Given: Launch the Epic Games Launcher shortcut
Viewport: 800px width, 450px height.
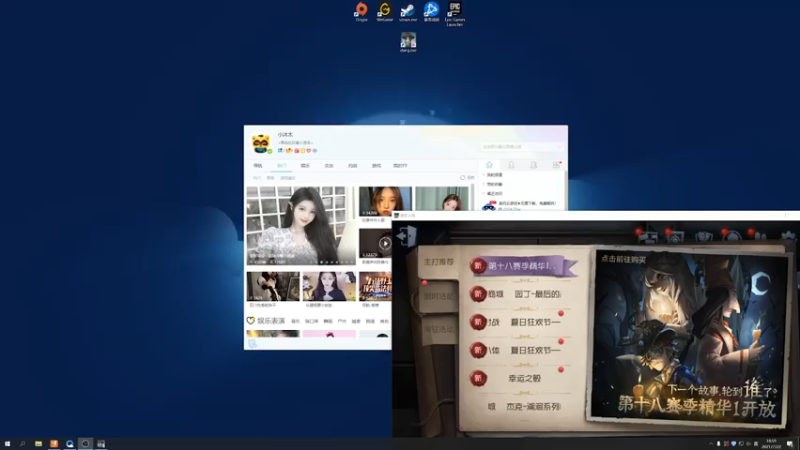Looking at the screenshot, I should tap(455, 13).
